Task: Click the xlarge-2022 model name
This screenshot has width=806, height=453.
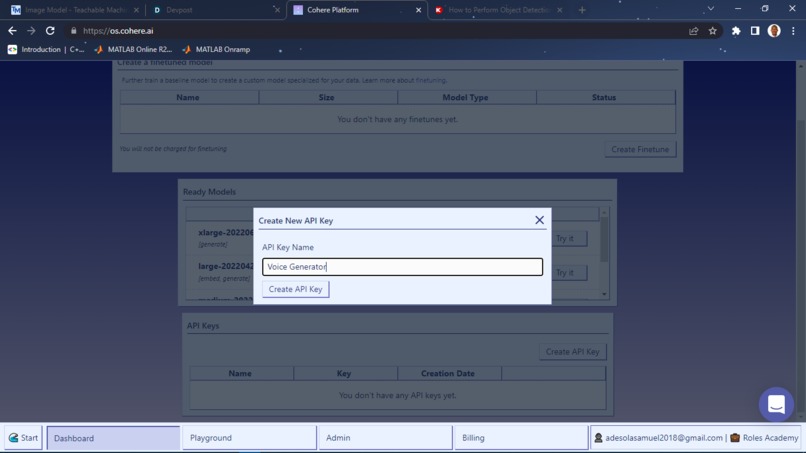Action: [x=226, y=232]
